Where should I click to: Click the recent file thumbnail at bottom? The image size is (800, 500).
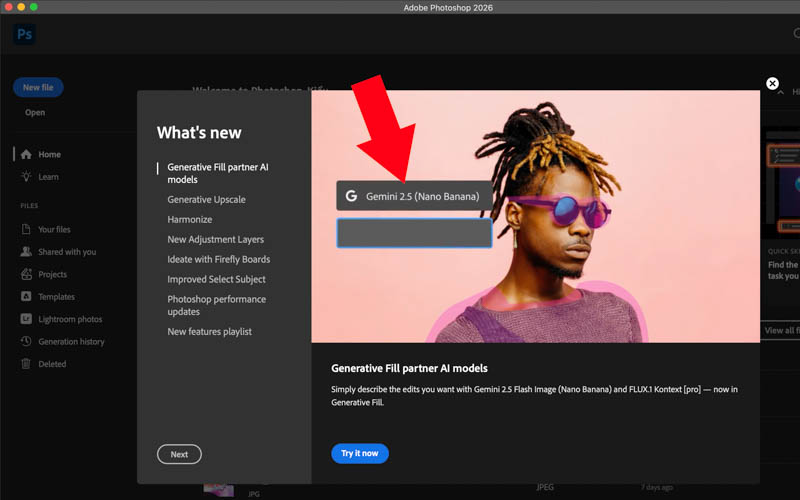coord(218,491)
